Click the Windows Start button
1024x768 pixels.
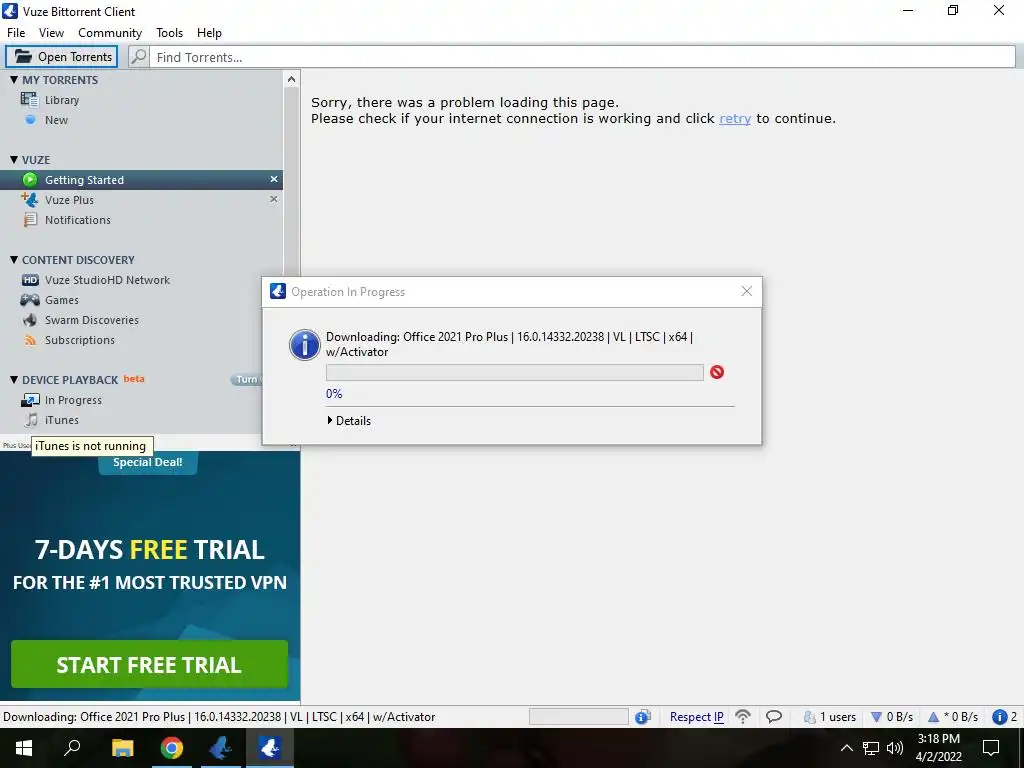point(24,748)
